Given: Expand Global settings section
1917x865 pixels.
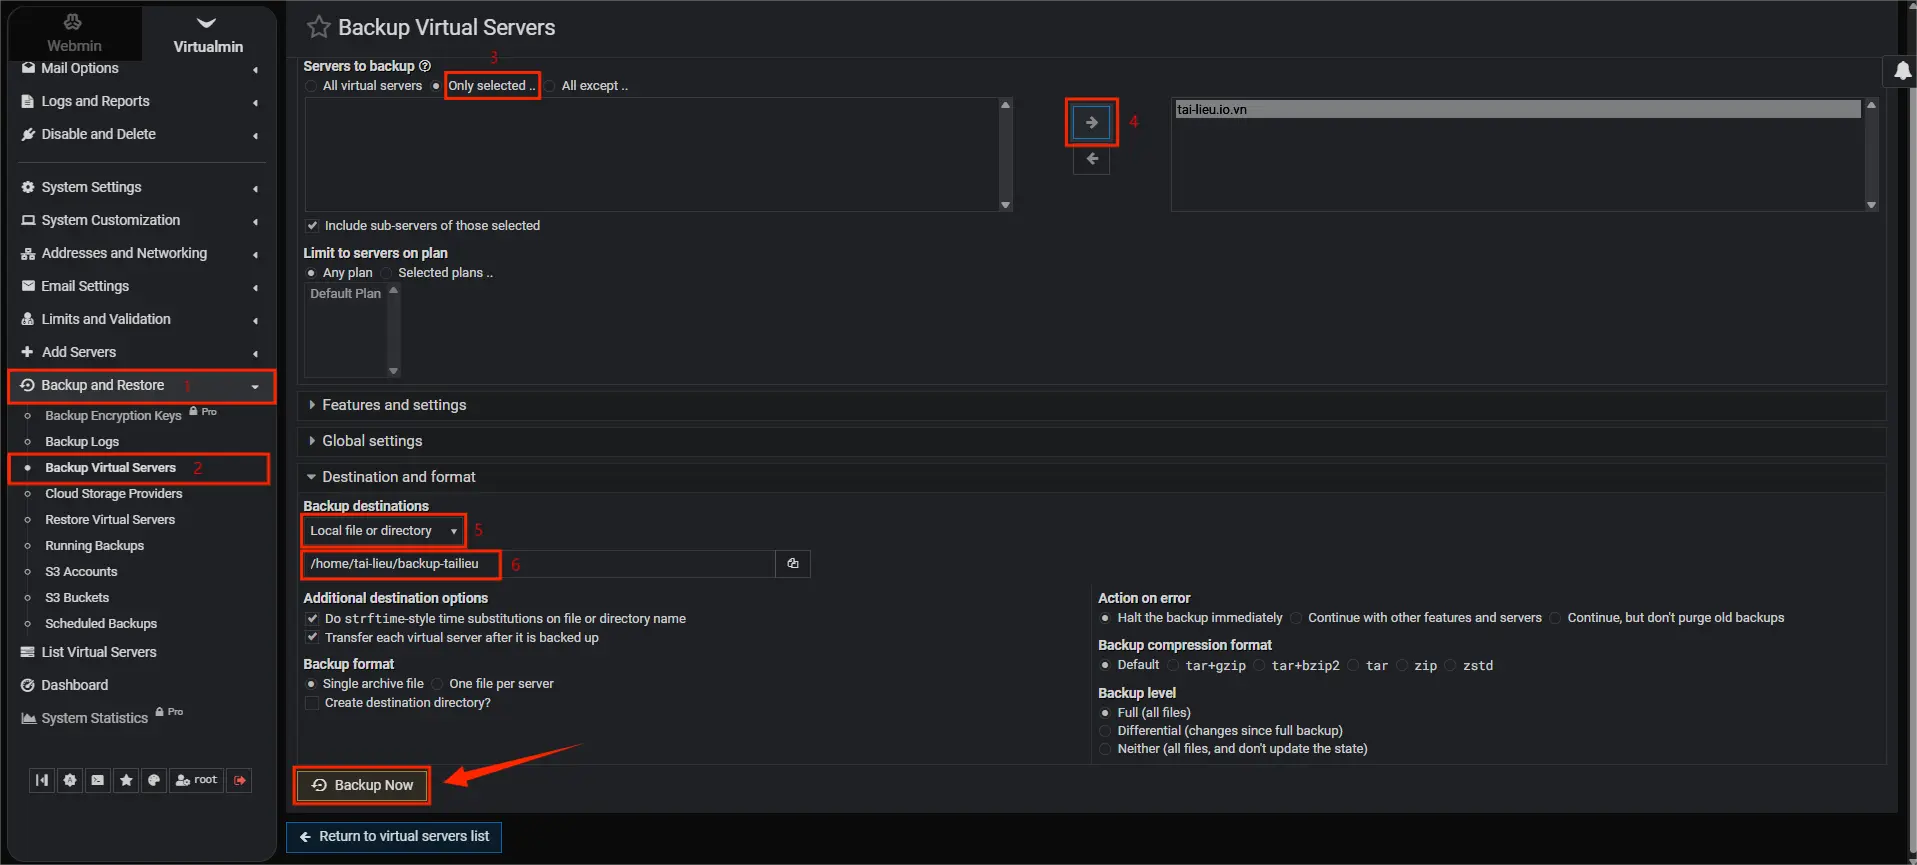Looking at the screenshot, I should tap(1091, 441).
